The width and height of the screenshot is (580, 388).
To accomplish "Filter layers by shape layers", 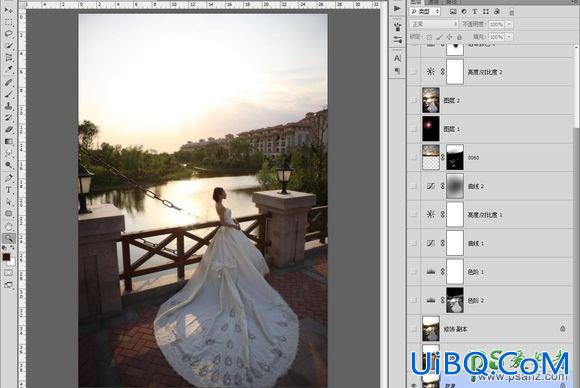I will click(x=486, y=12).
